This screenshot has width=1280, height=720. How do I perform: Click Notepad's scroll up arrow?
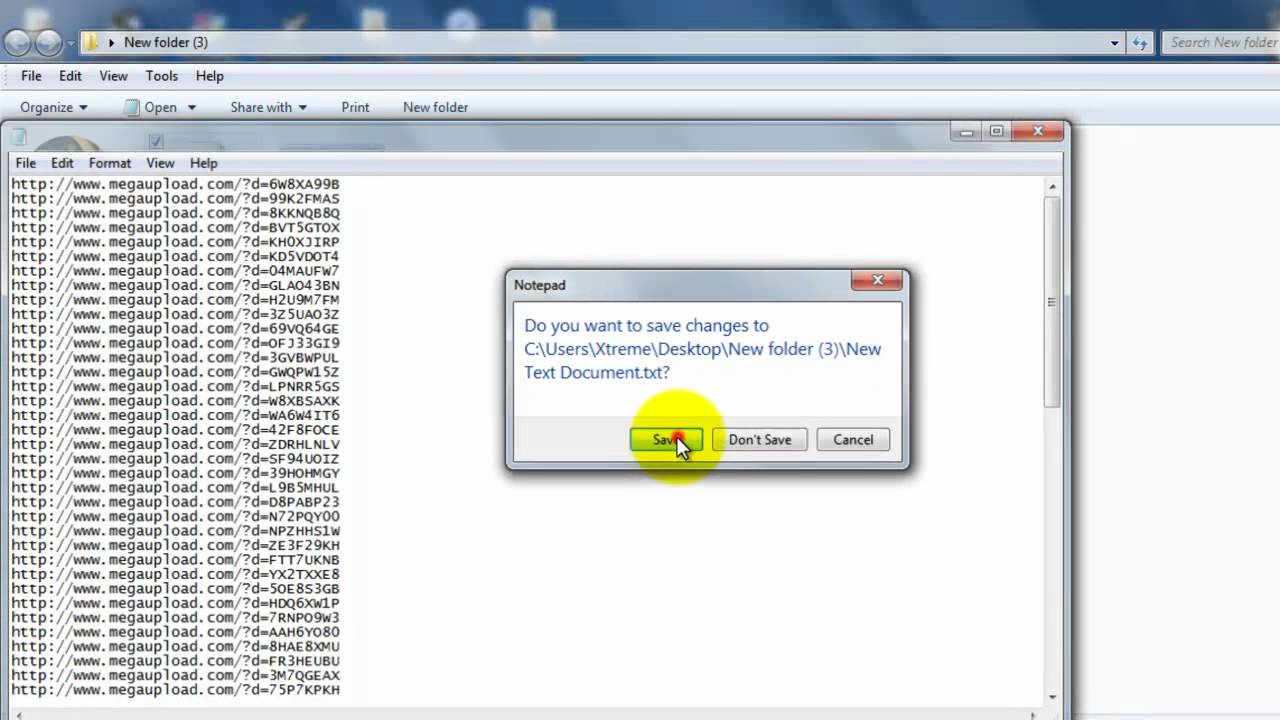(1052, 186)
